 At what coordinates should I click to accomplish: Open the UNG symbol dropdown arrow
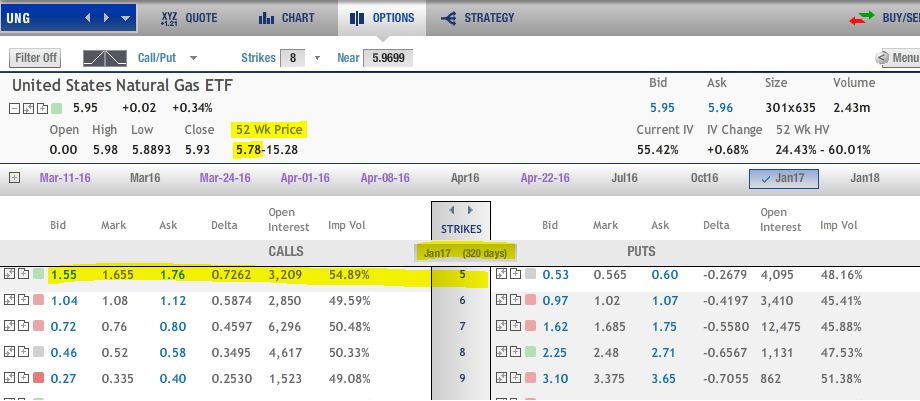pos(125,18)
